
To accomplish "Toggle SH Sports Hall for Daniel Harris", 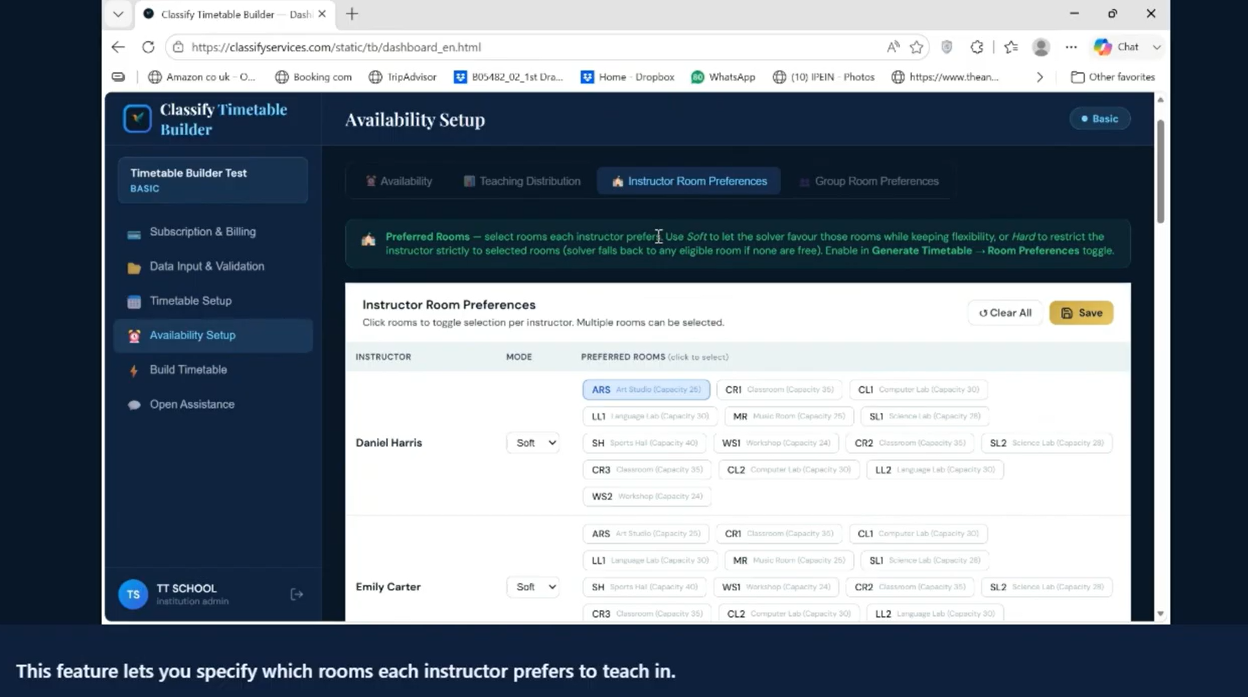I will [x=644, y=443].
